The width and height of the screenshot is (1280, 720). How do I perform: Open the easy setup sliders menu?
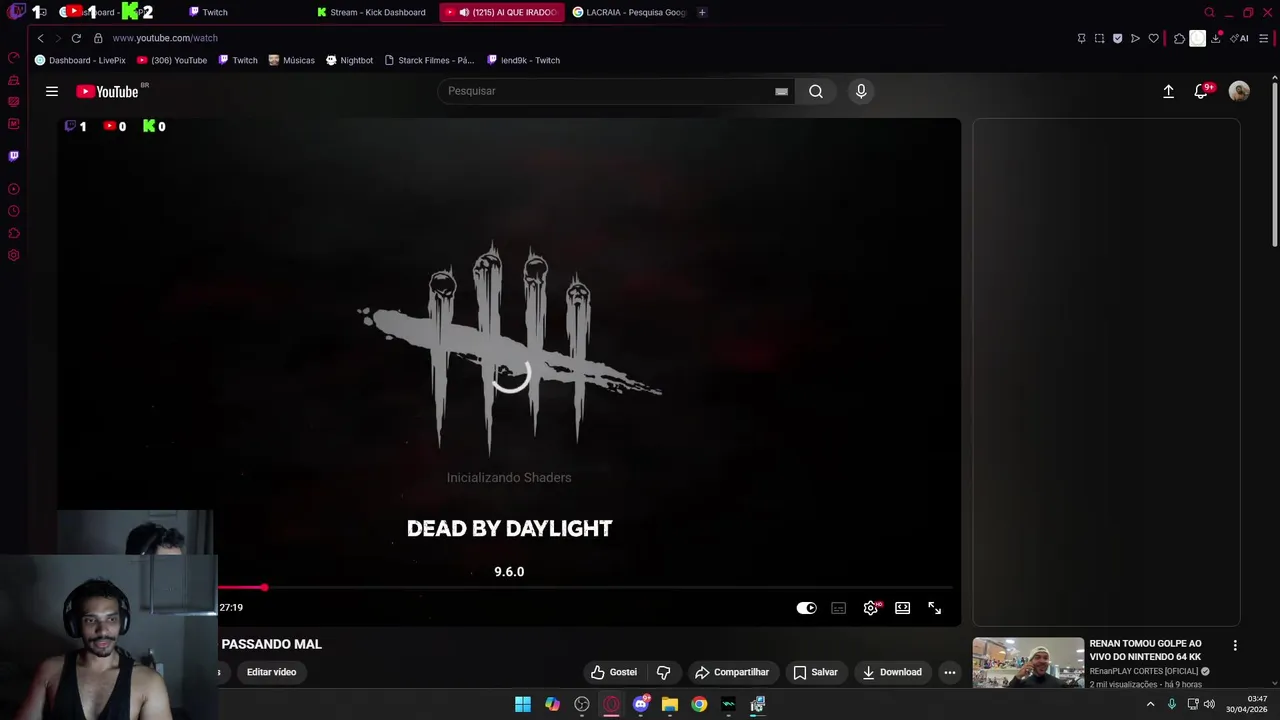click(x=1264, y=38)
